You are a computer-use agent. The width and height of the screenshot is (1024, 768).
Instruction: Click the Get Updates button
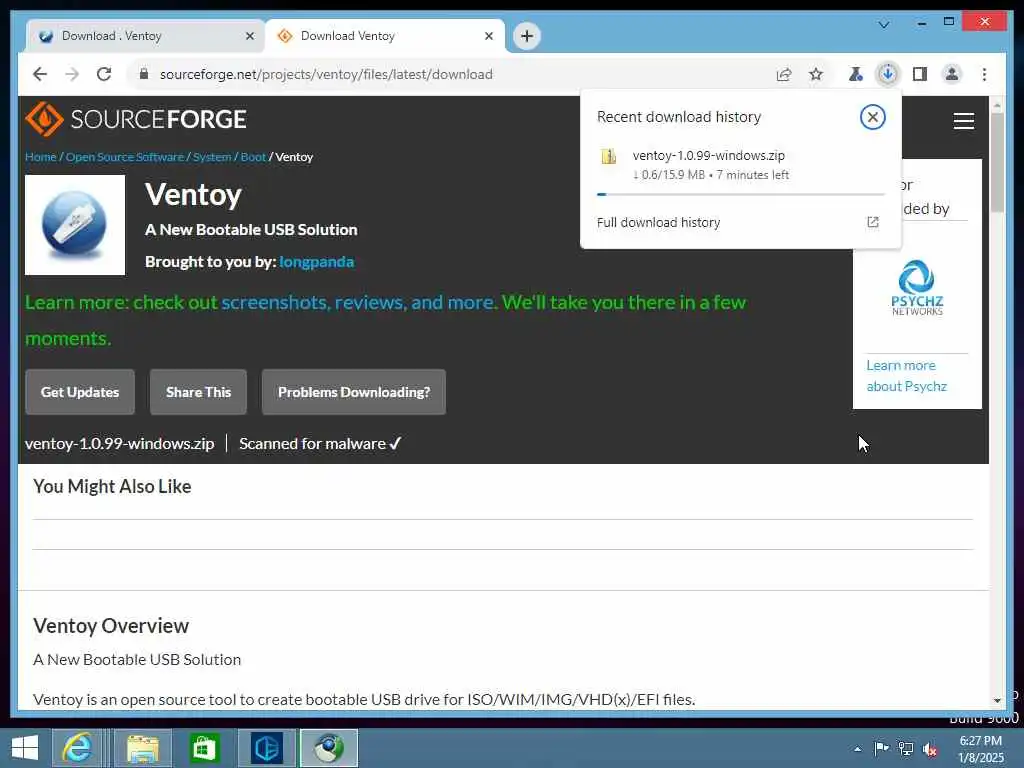(x=80, y=392)
